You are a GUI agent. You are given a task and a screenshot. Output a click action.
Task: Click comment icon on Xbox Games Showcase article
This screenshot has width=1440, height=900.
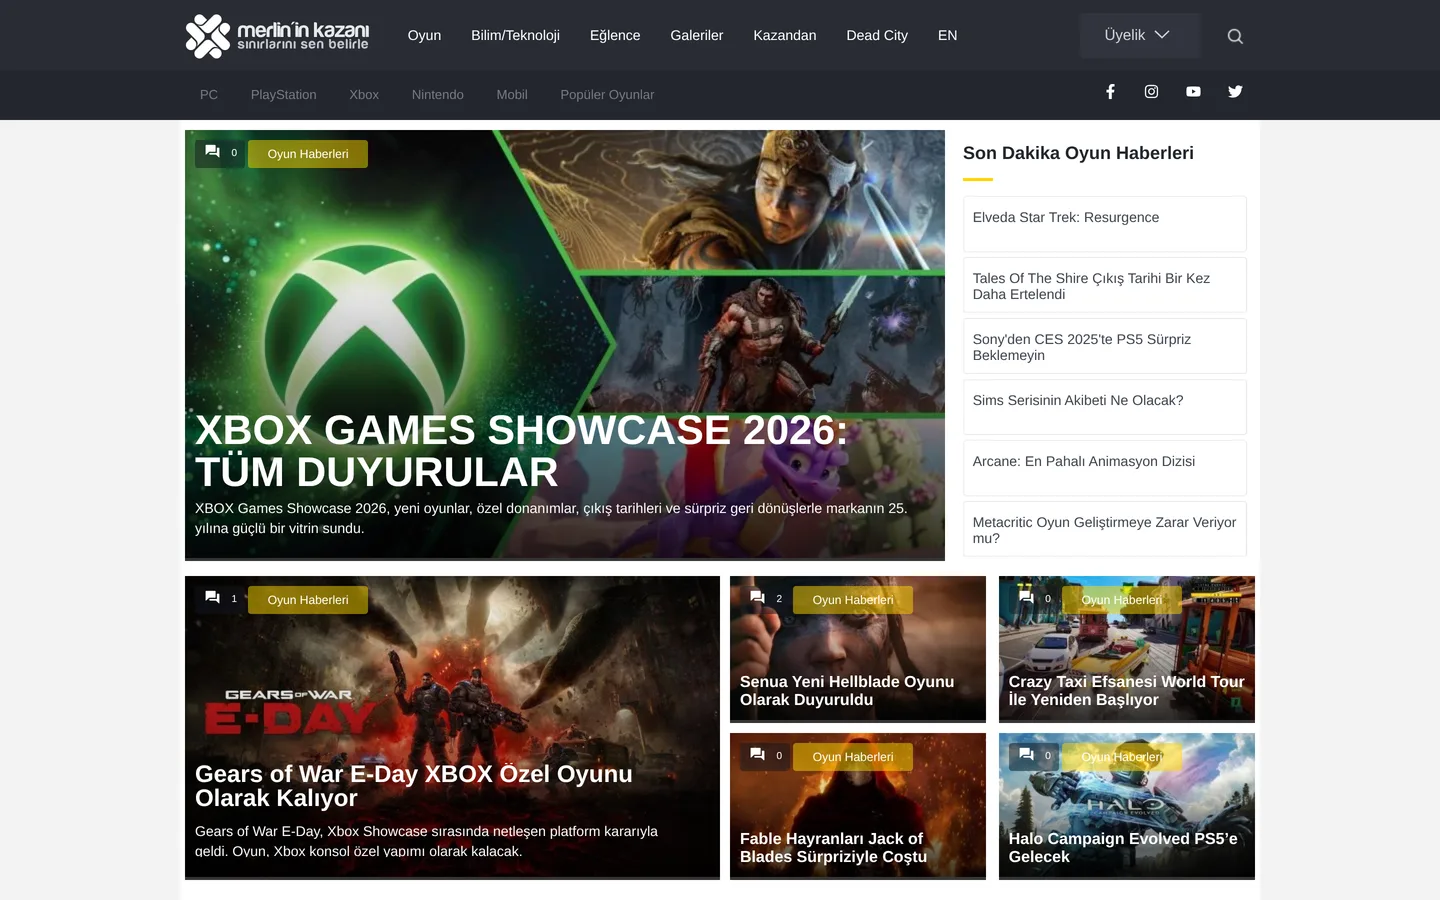(x=212, y=152)
